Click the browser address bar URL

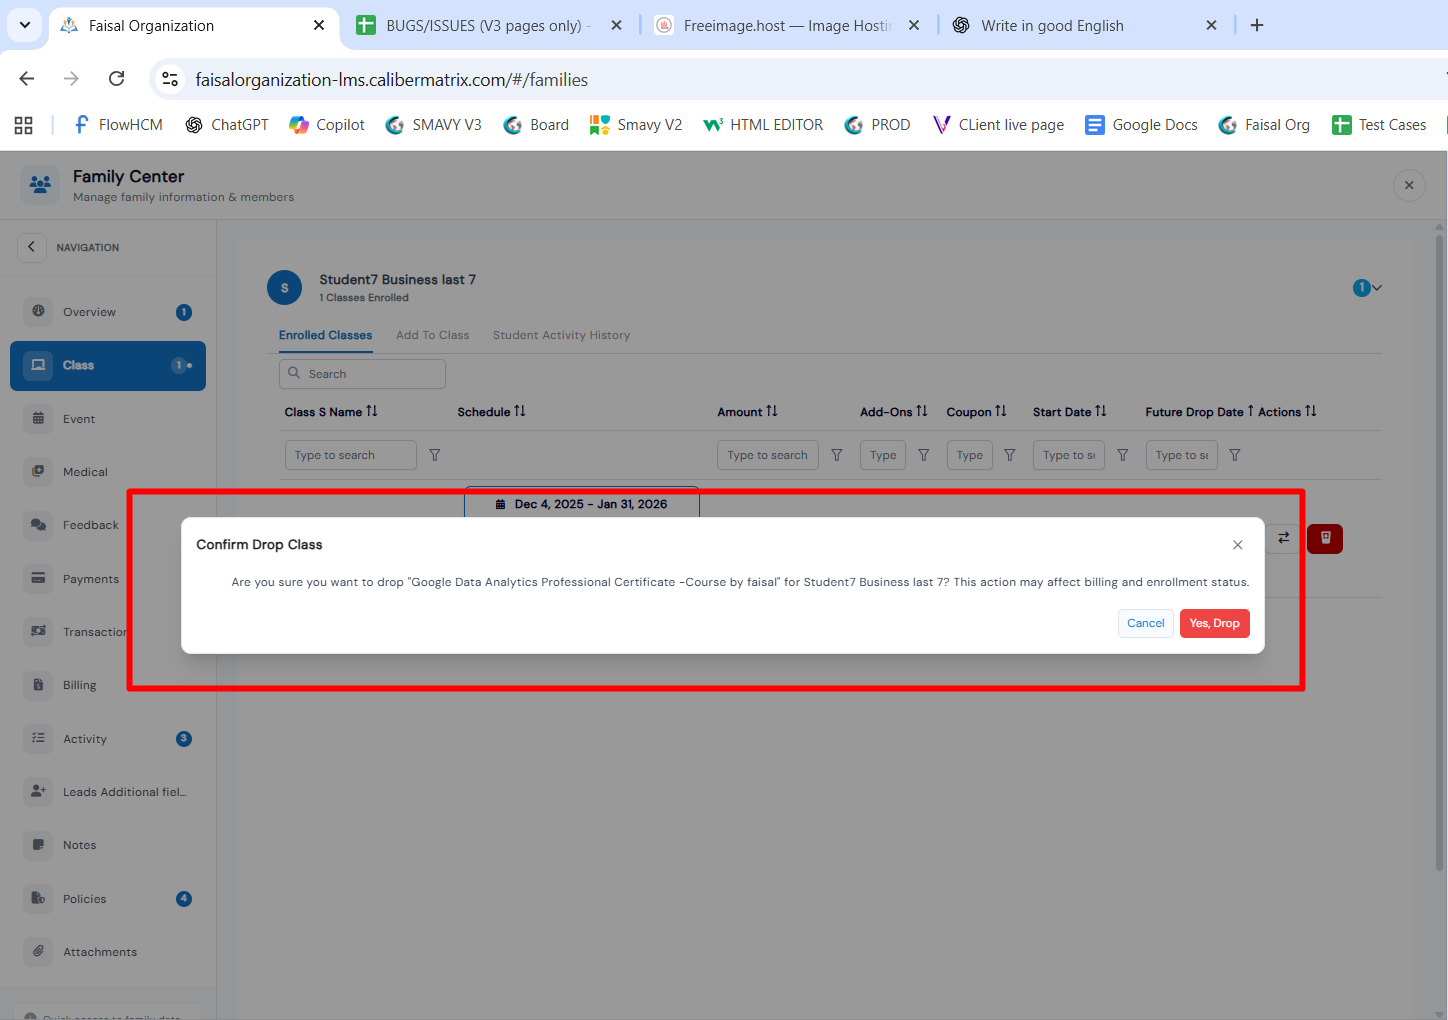[x=391, y=80]
